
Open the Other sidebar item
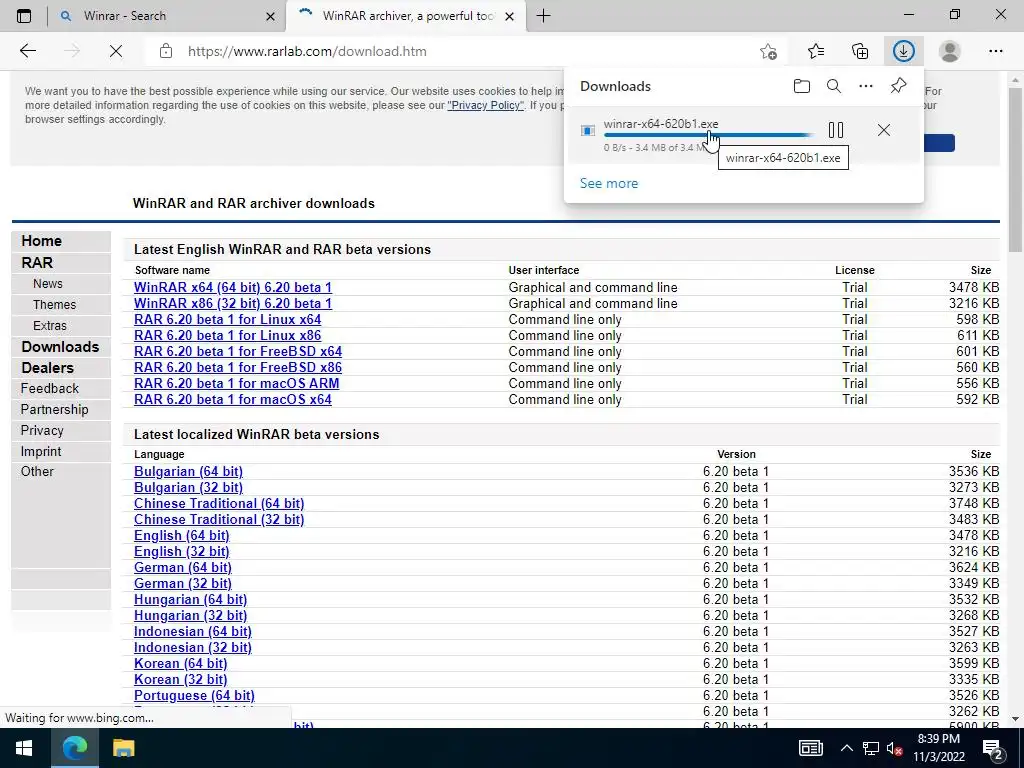[37, 472]
